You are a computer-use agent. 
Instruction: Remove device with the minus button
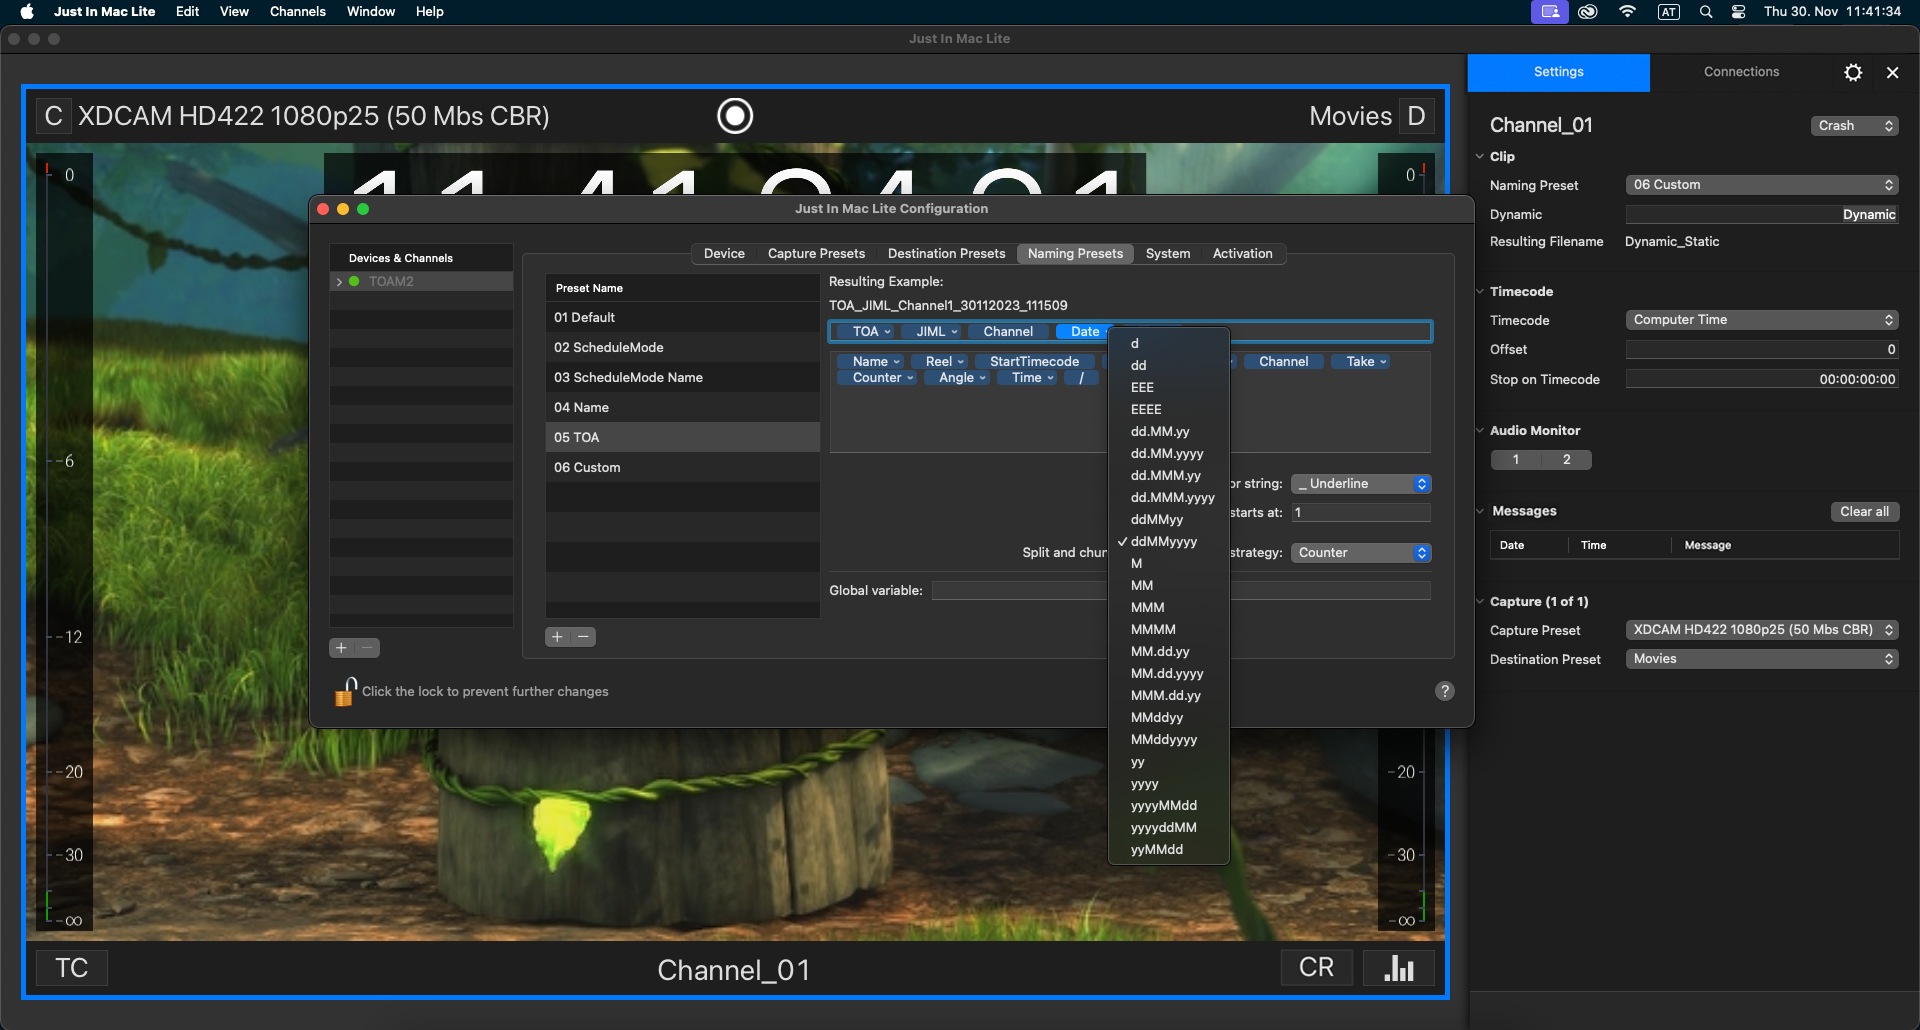[x=367, y=648]
